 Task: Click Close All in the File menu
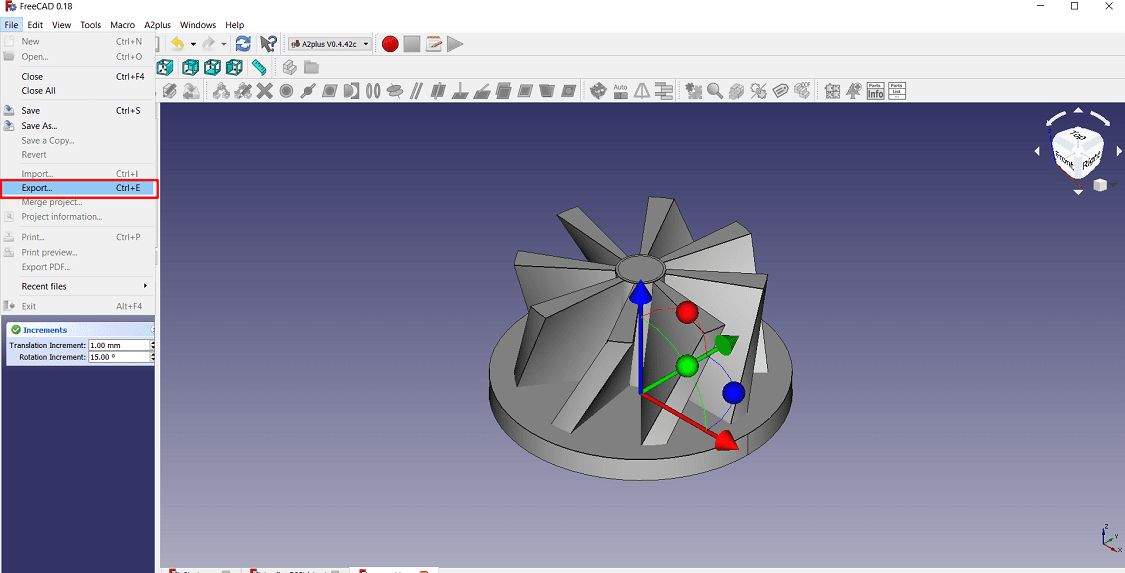pyautogui.click(x=79, y=90)
